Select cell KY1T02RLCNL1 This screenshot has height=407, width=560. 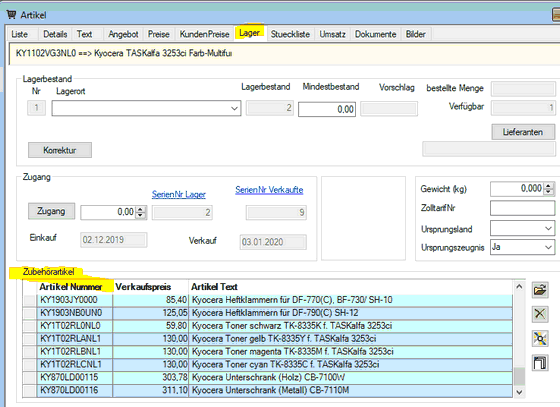click(74, 364)
